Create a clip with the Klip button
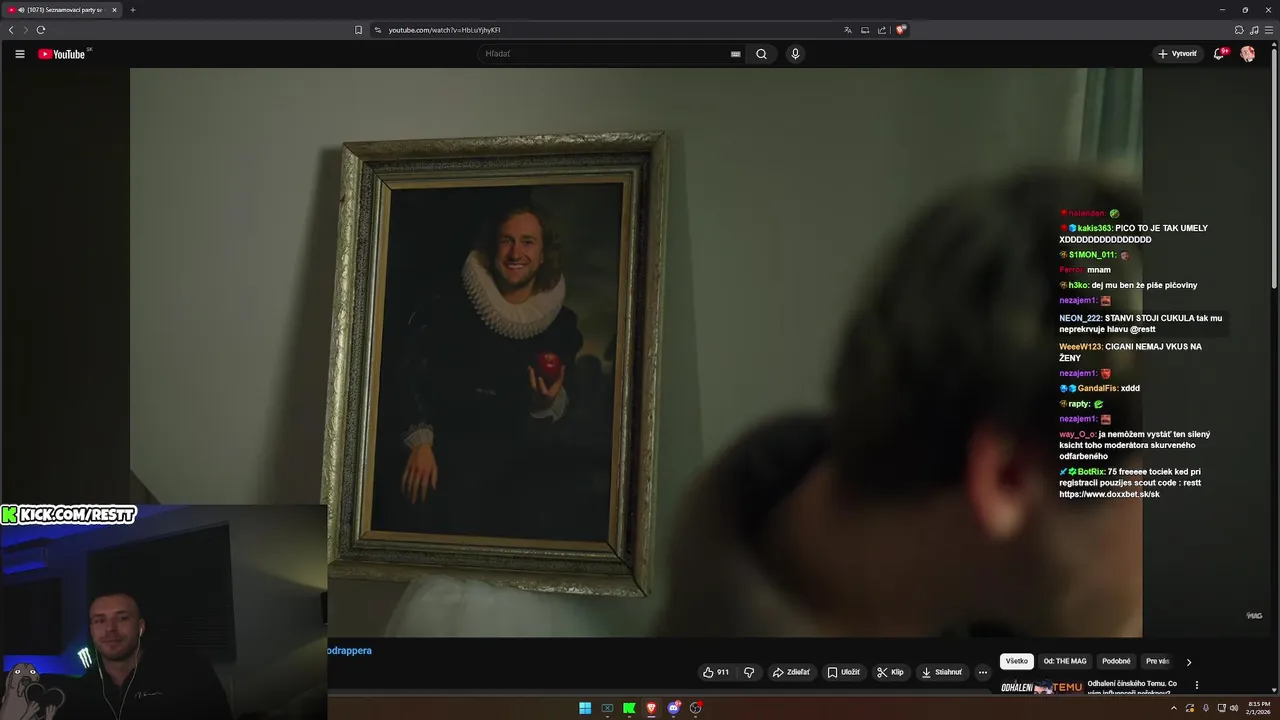 pos(890,672)
